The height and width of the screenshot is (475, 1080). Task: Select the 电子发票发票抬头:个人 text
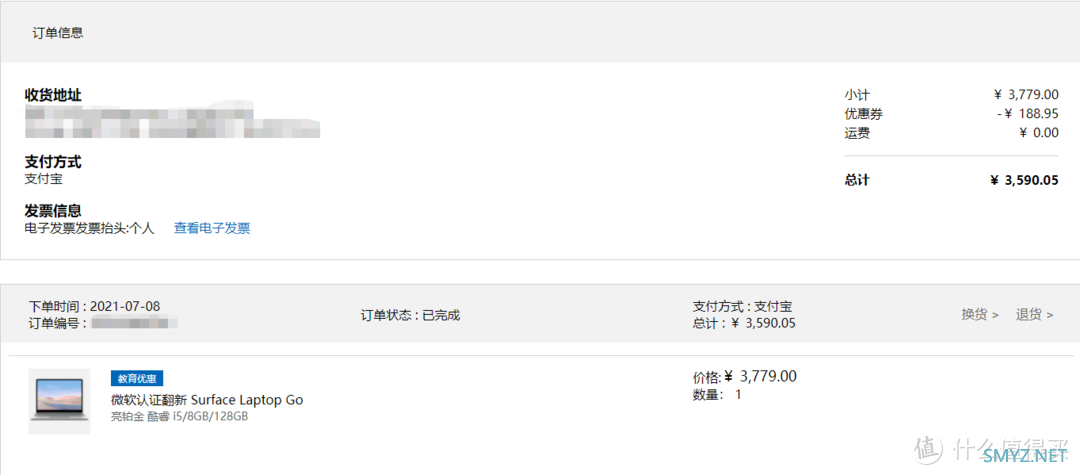pyautogui.click(x=90, y=229)
